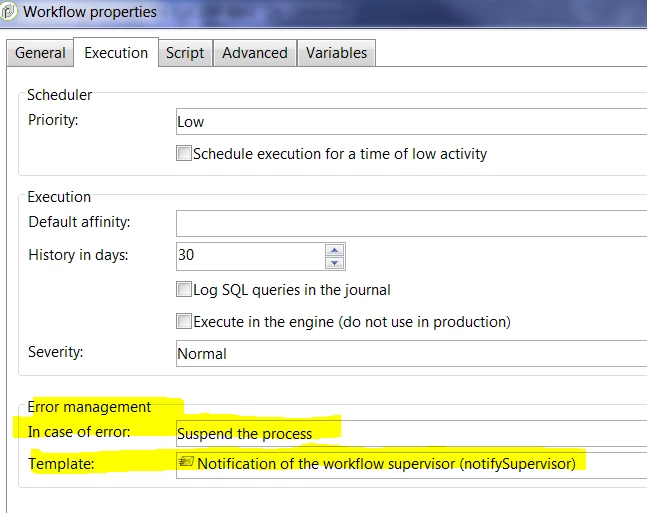Open In case of error dropdown
Image resolution: width=647 pixels, height=513 pixels.
tap(411, 433)
